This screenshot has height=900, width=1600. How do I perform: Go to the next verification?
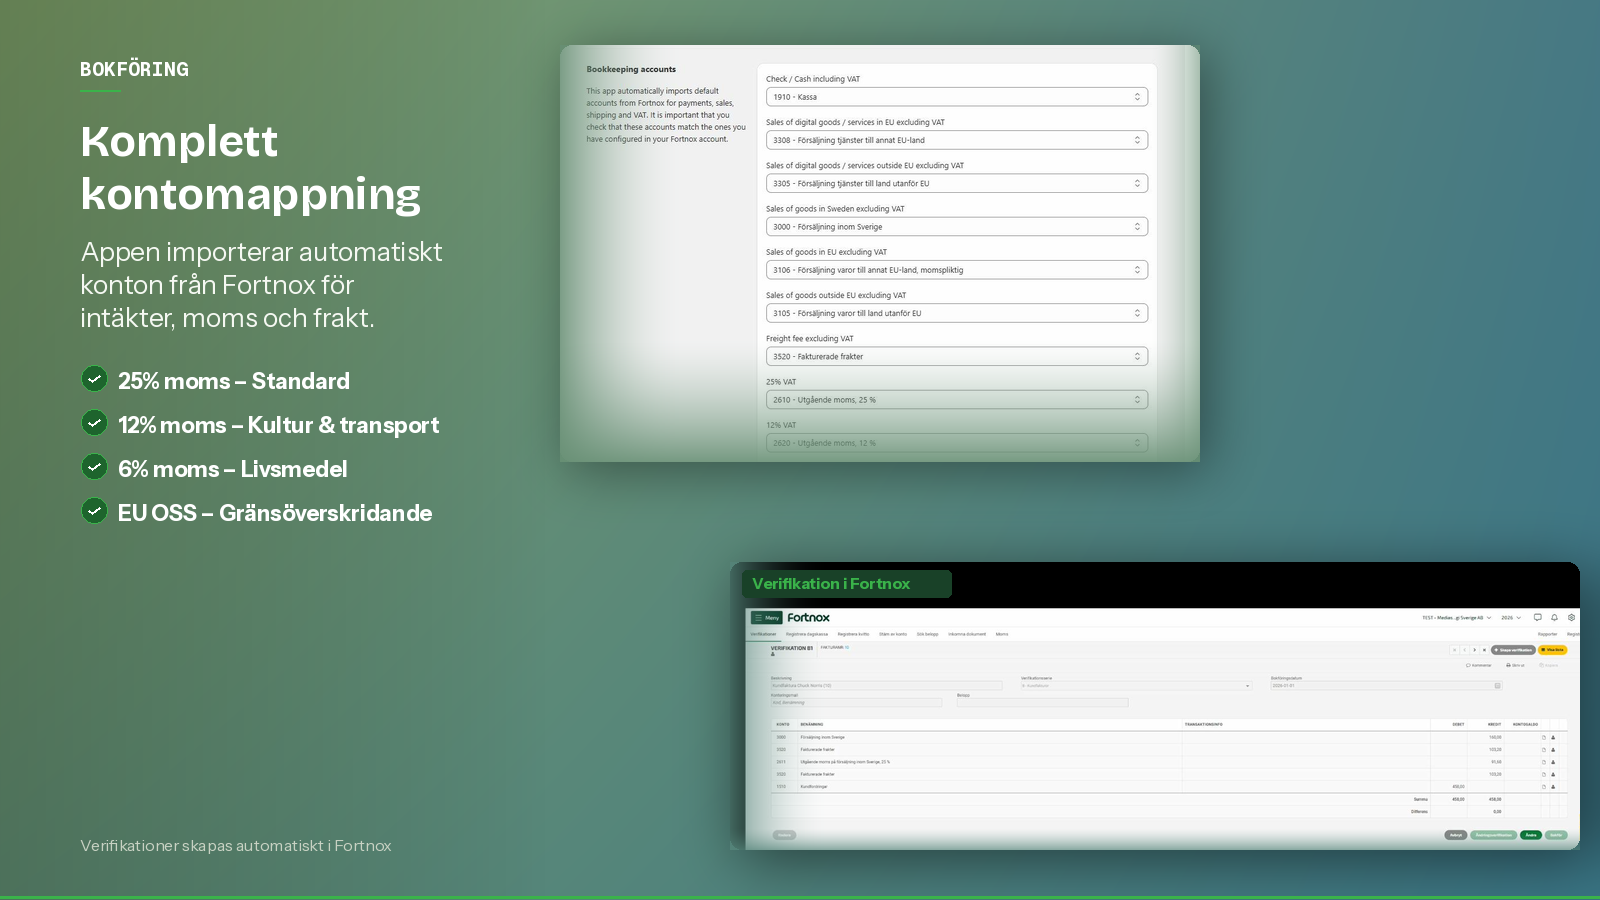pyautogui.click(x=1475, y=650)
